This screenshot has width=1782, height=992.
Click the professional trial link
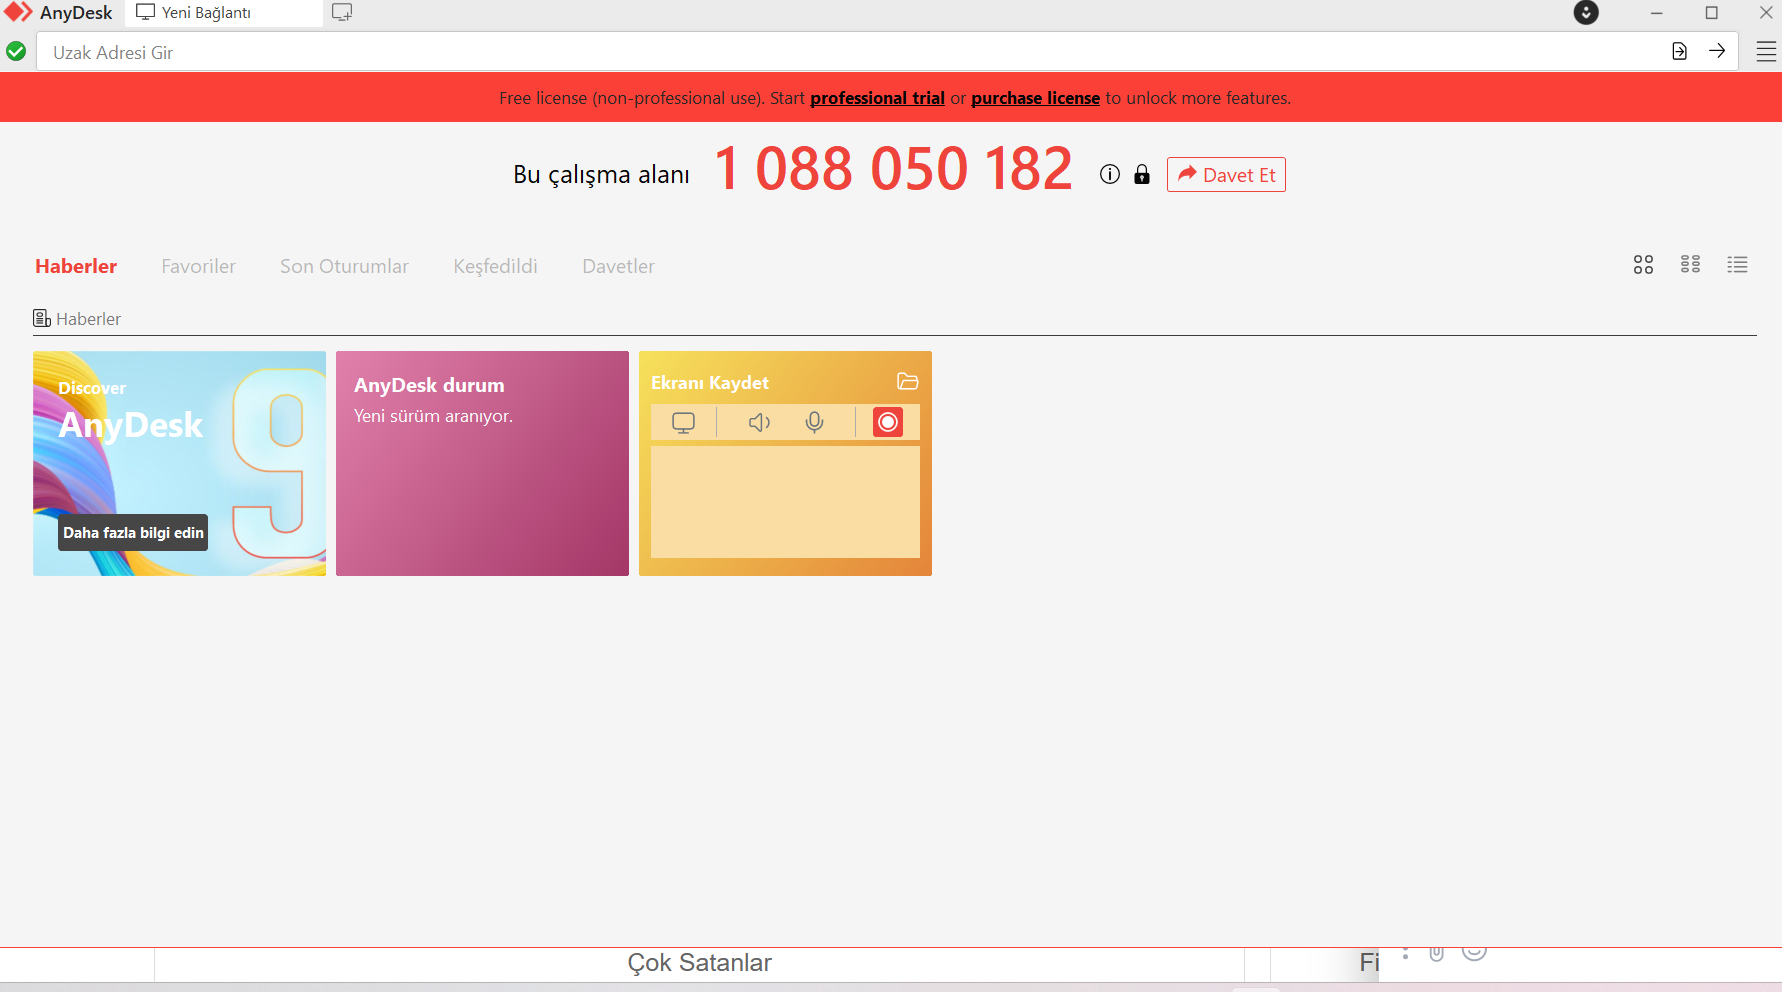pos(877,98)
